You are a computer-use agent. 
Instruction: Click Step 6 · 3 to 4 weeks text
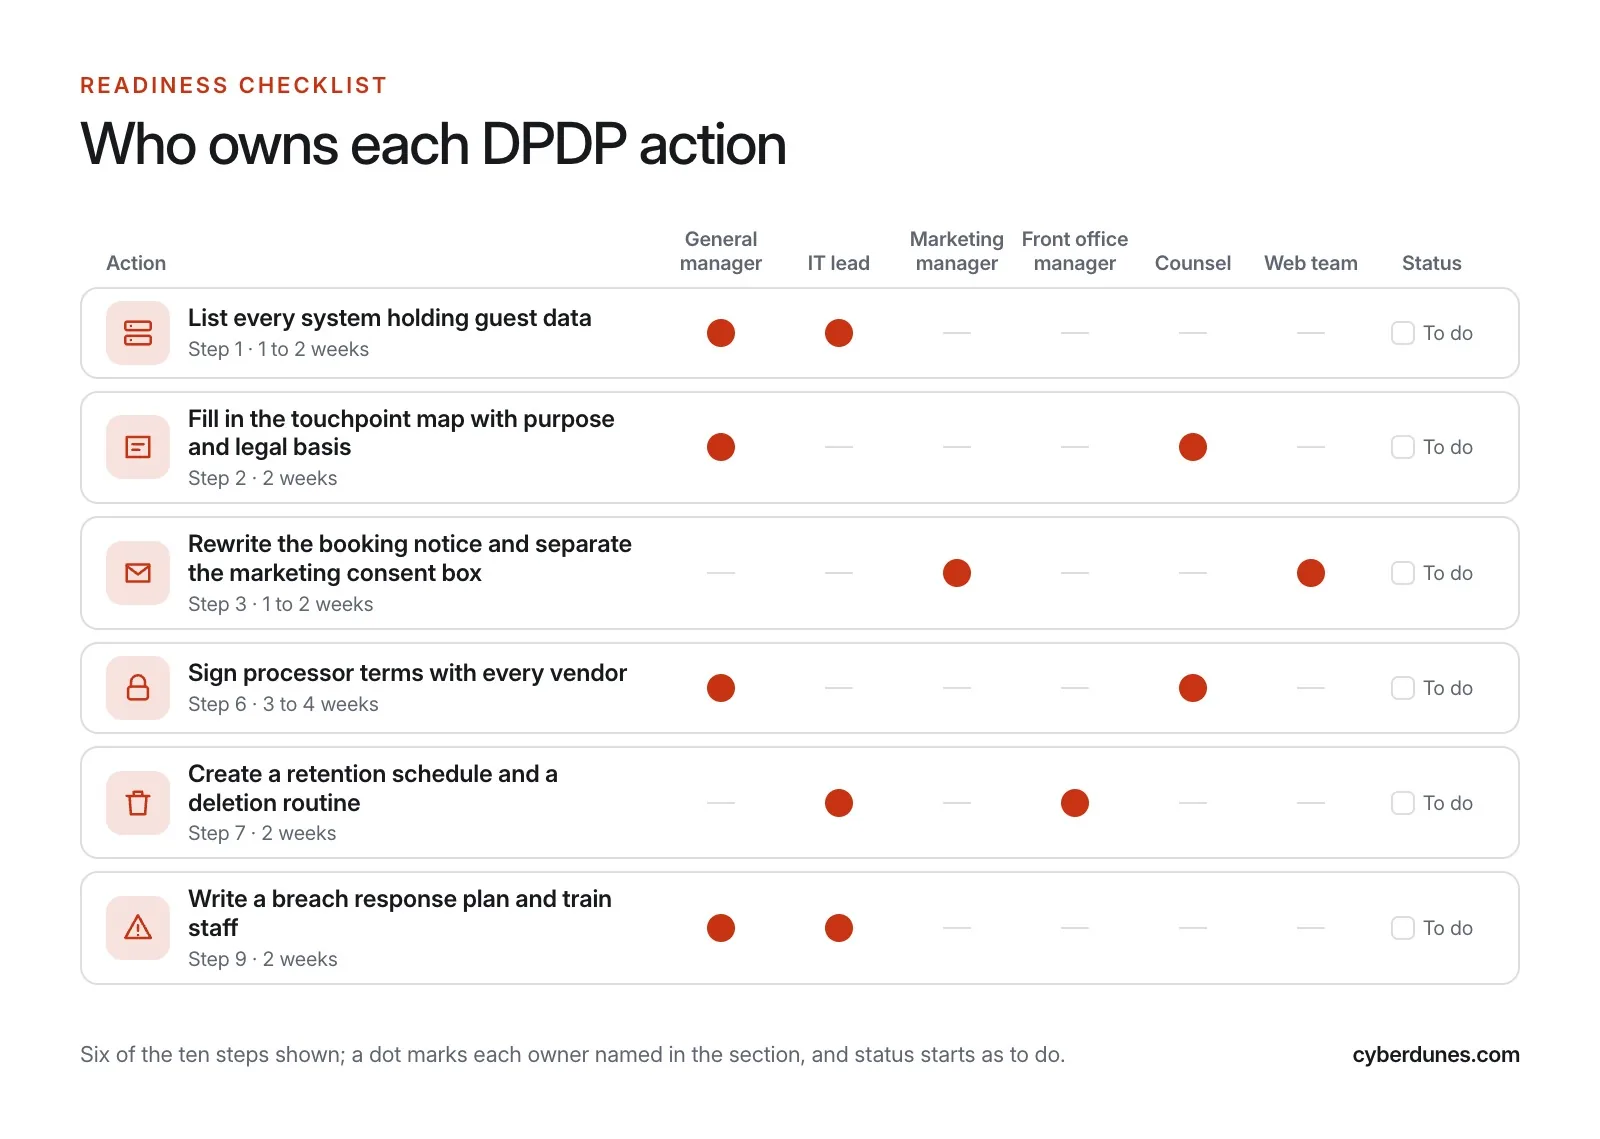(x=283, y=704)
